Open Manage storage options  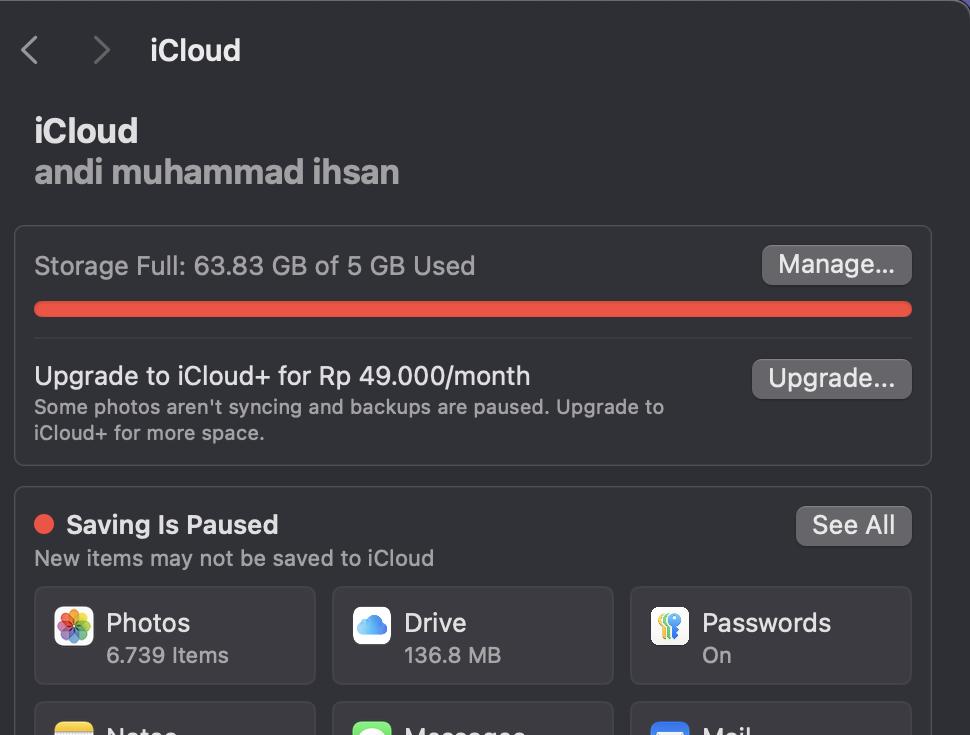point(836,265)
